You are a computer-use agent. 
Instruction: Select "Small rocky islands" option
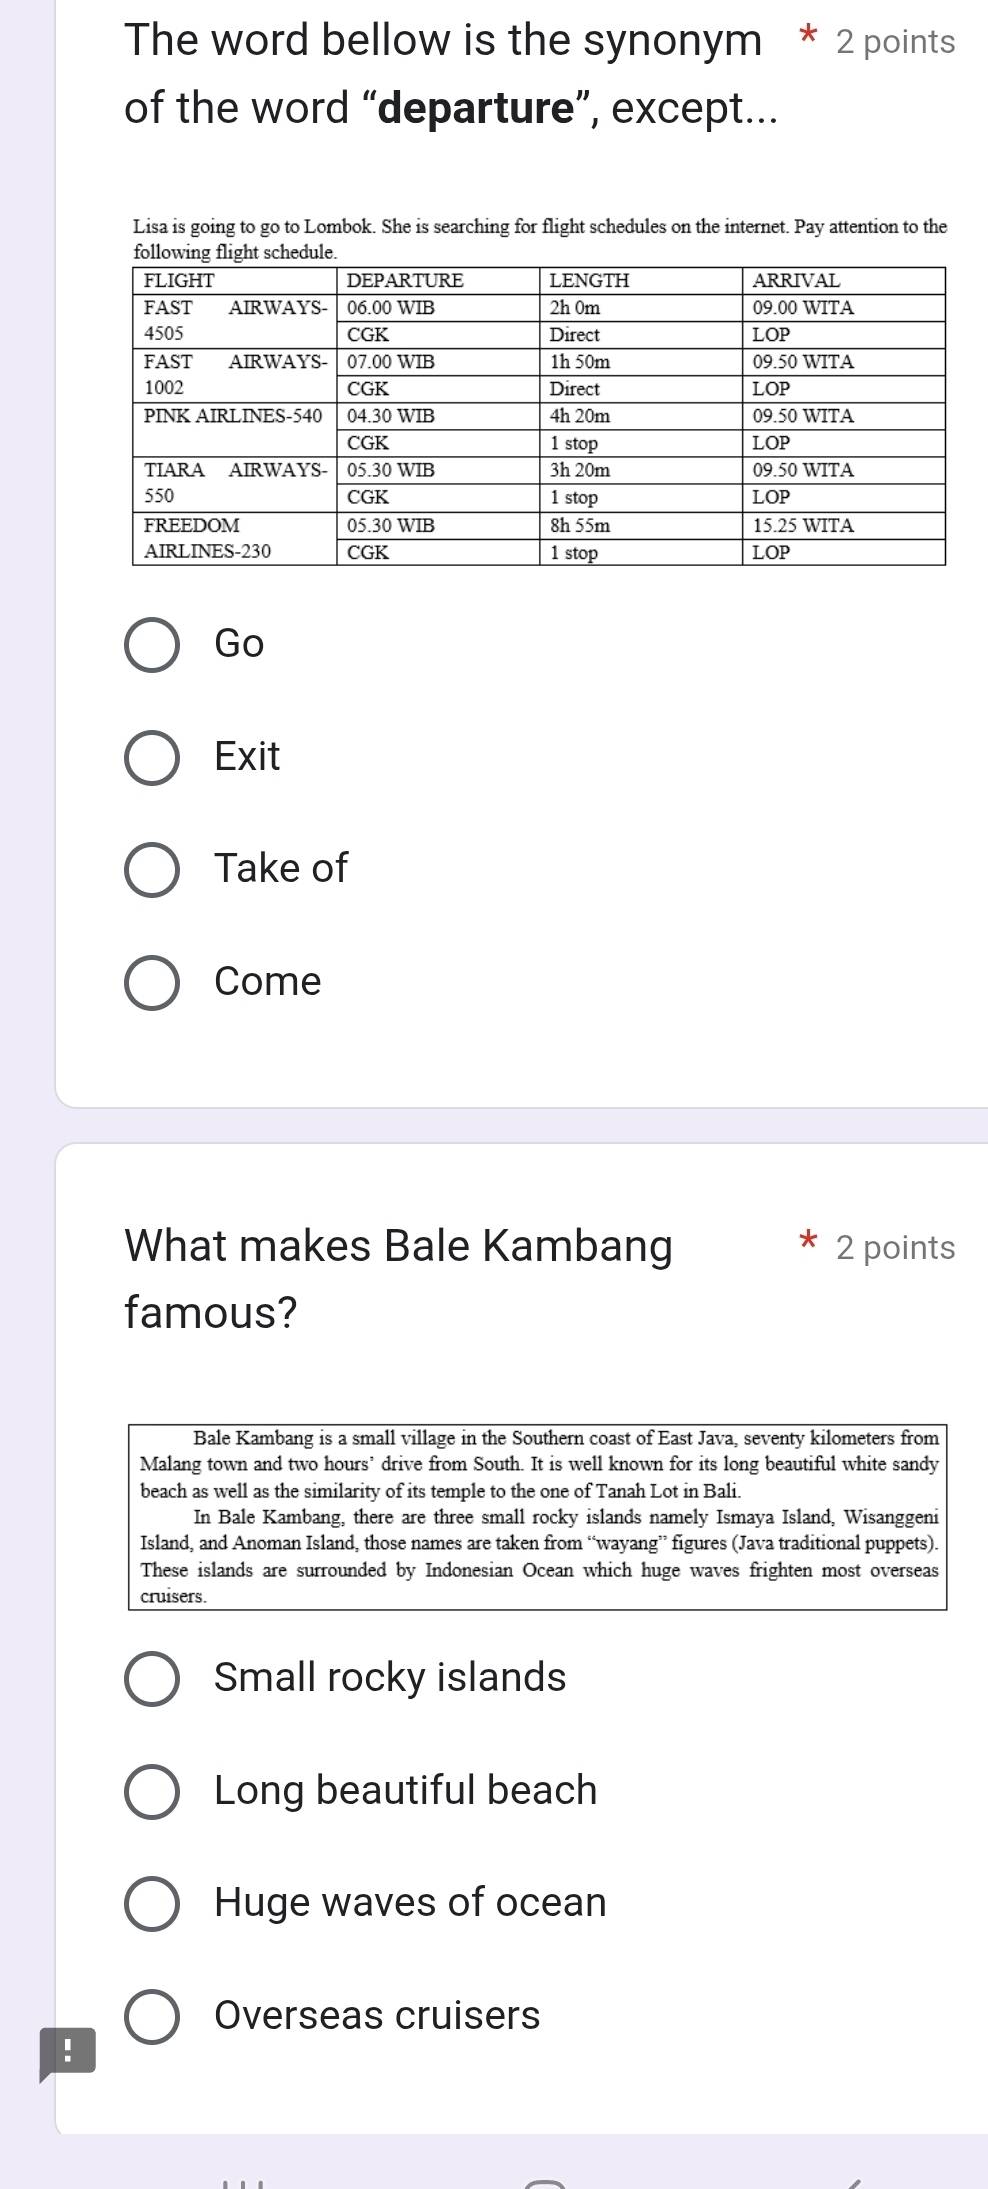click(x=152, y=1678)
